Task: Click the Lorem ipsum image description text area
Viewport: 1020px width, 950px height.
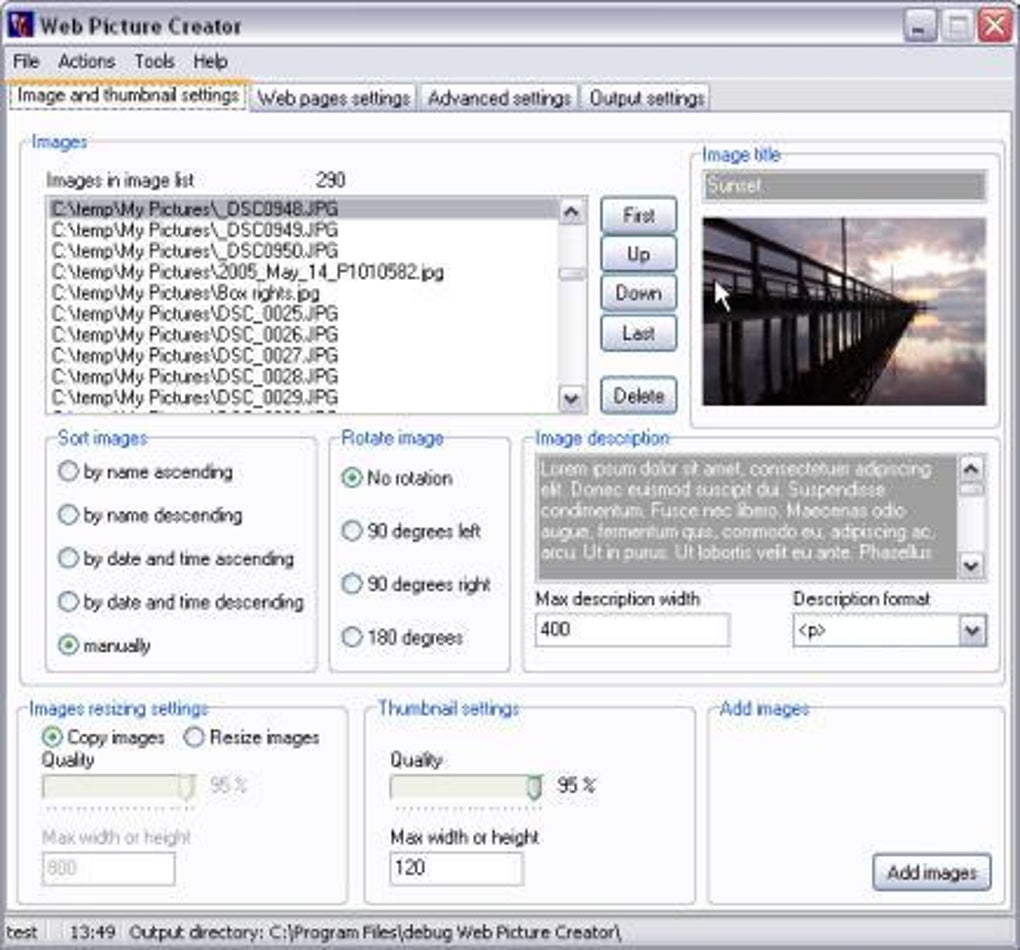Action: click(x=747, y=517)
